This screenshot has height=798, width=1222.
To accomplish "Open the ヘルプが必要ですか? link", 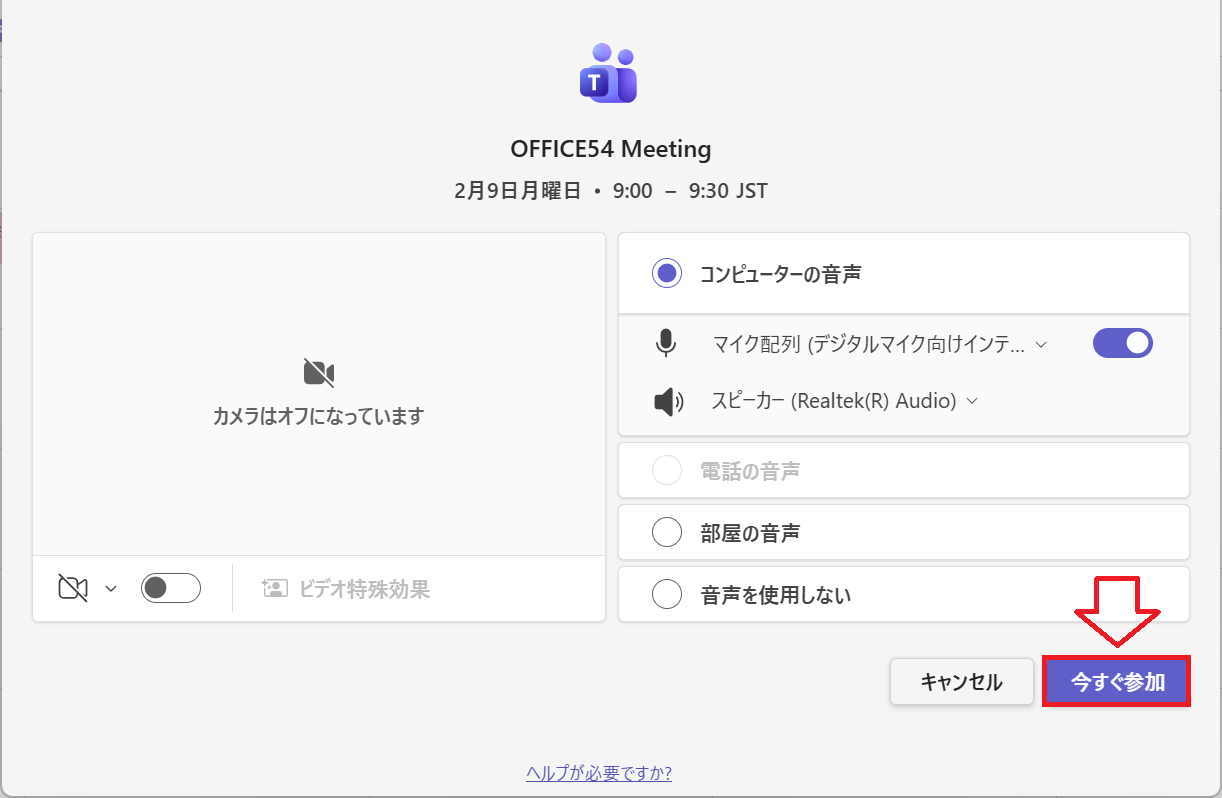I will (598, 773).
